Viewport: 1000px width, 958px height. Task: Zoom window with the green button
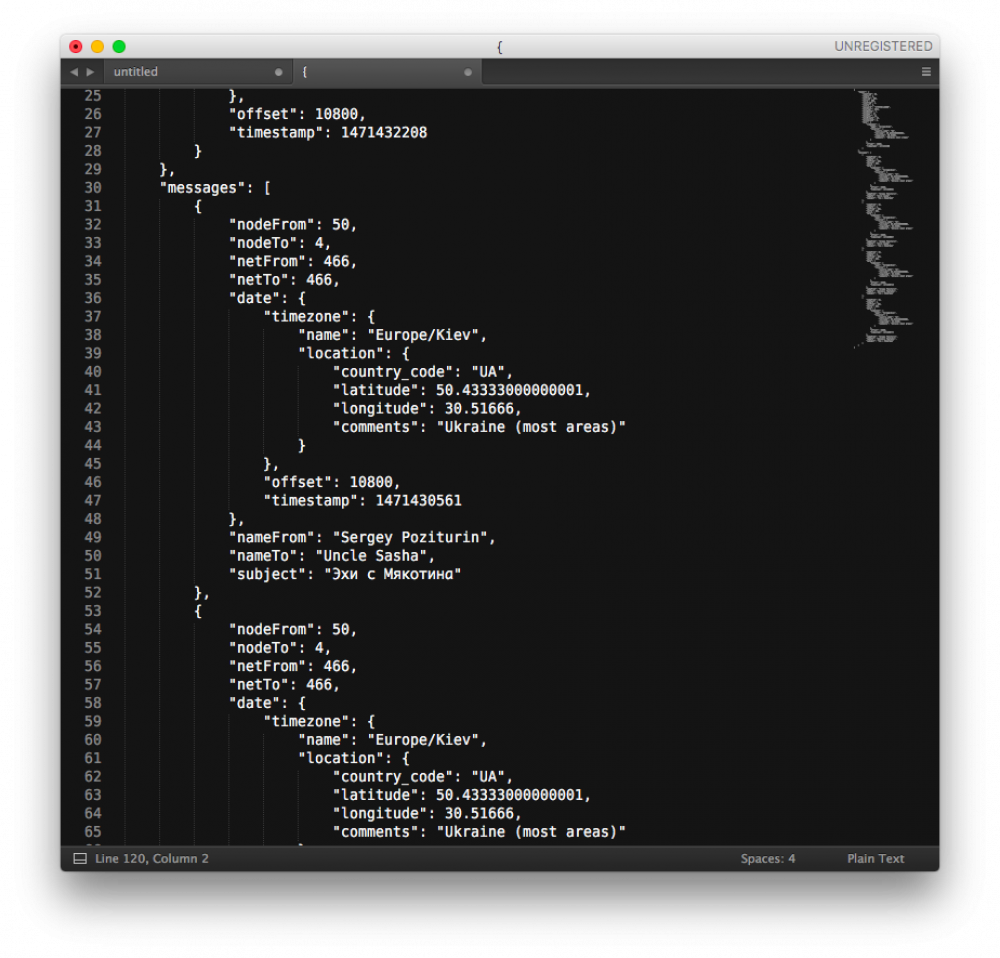tap(119, 46)
